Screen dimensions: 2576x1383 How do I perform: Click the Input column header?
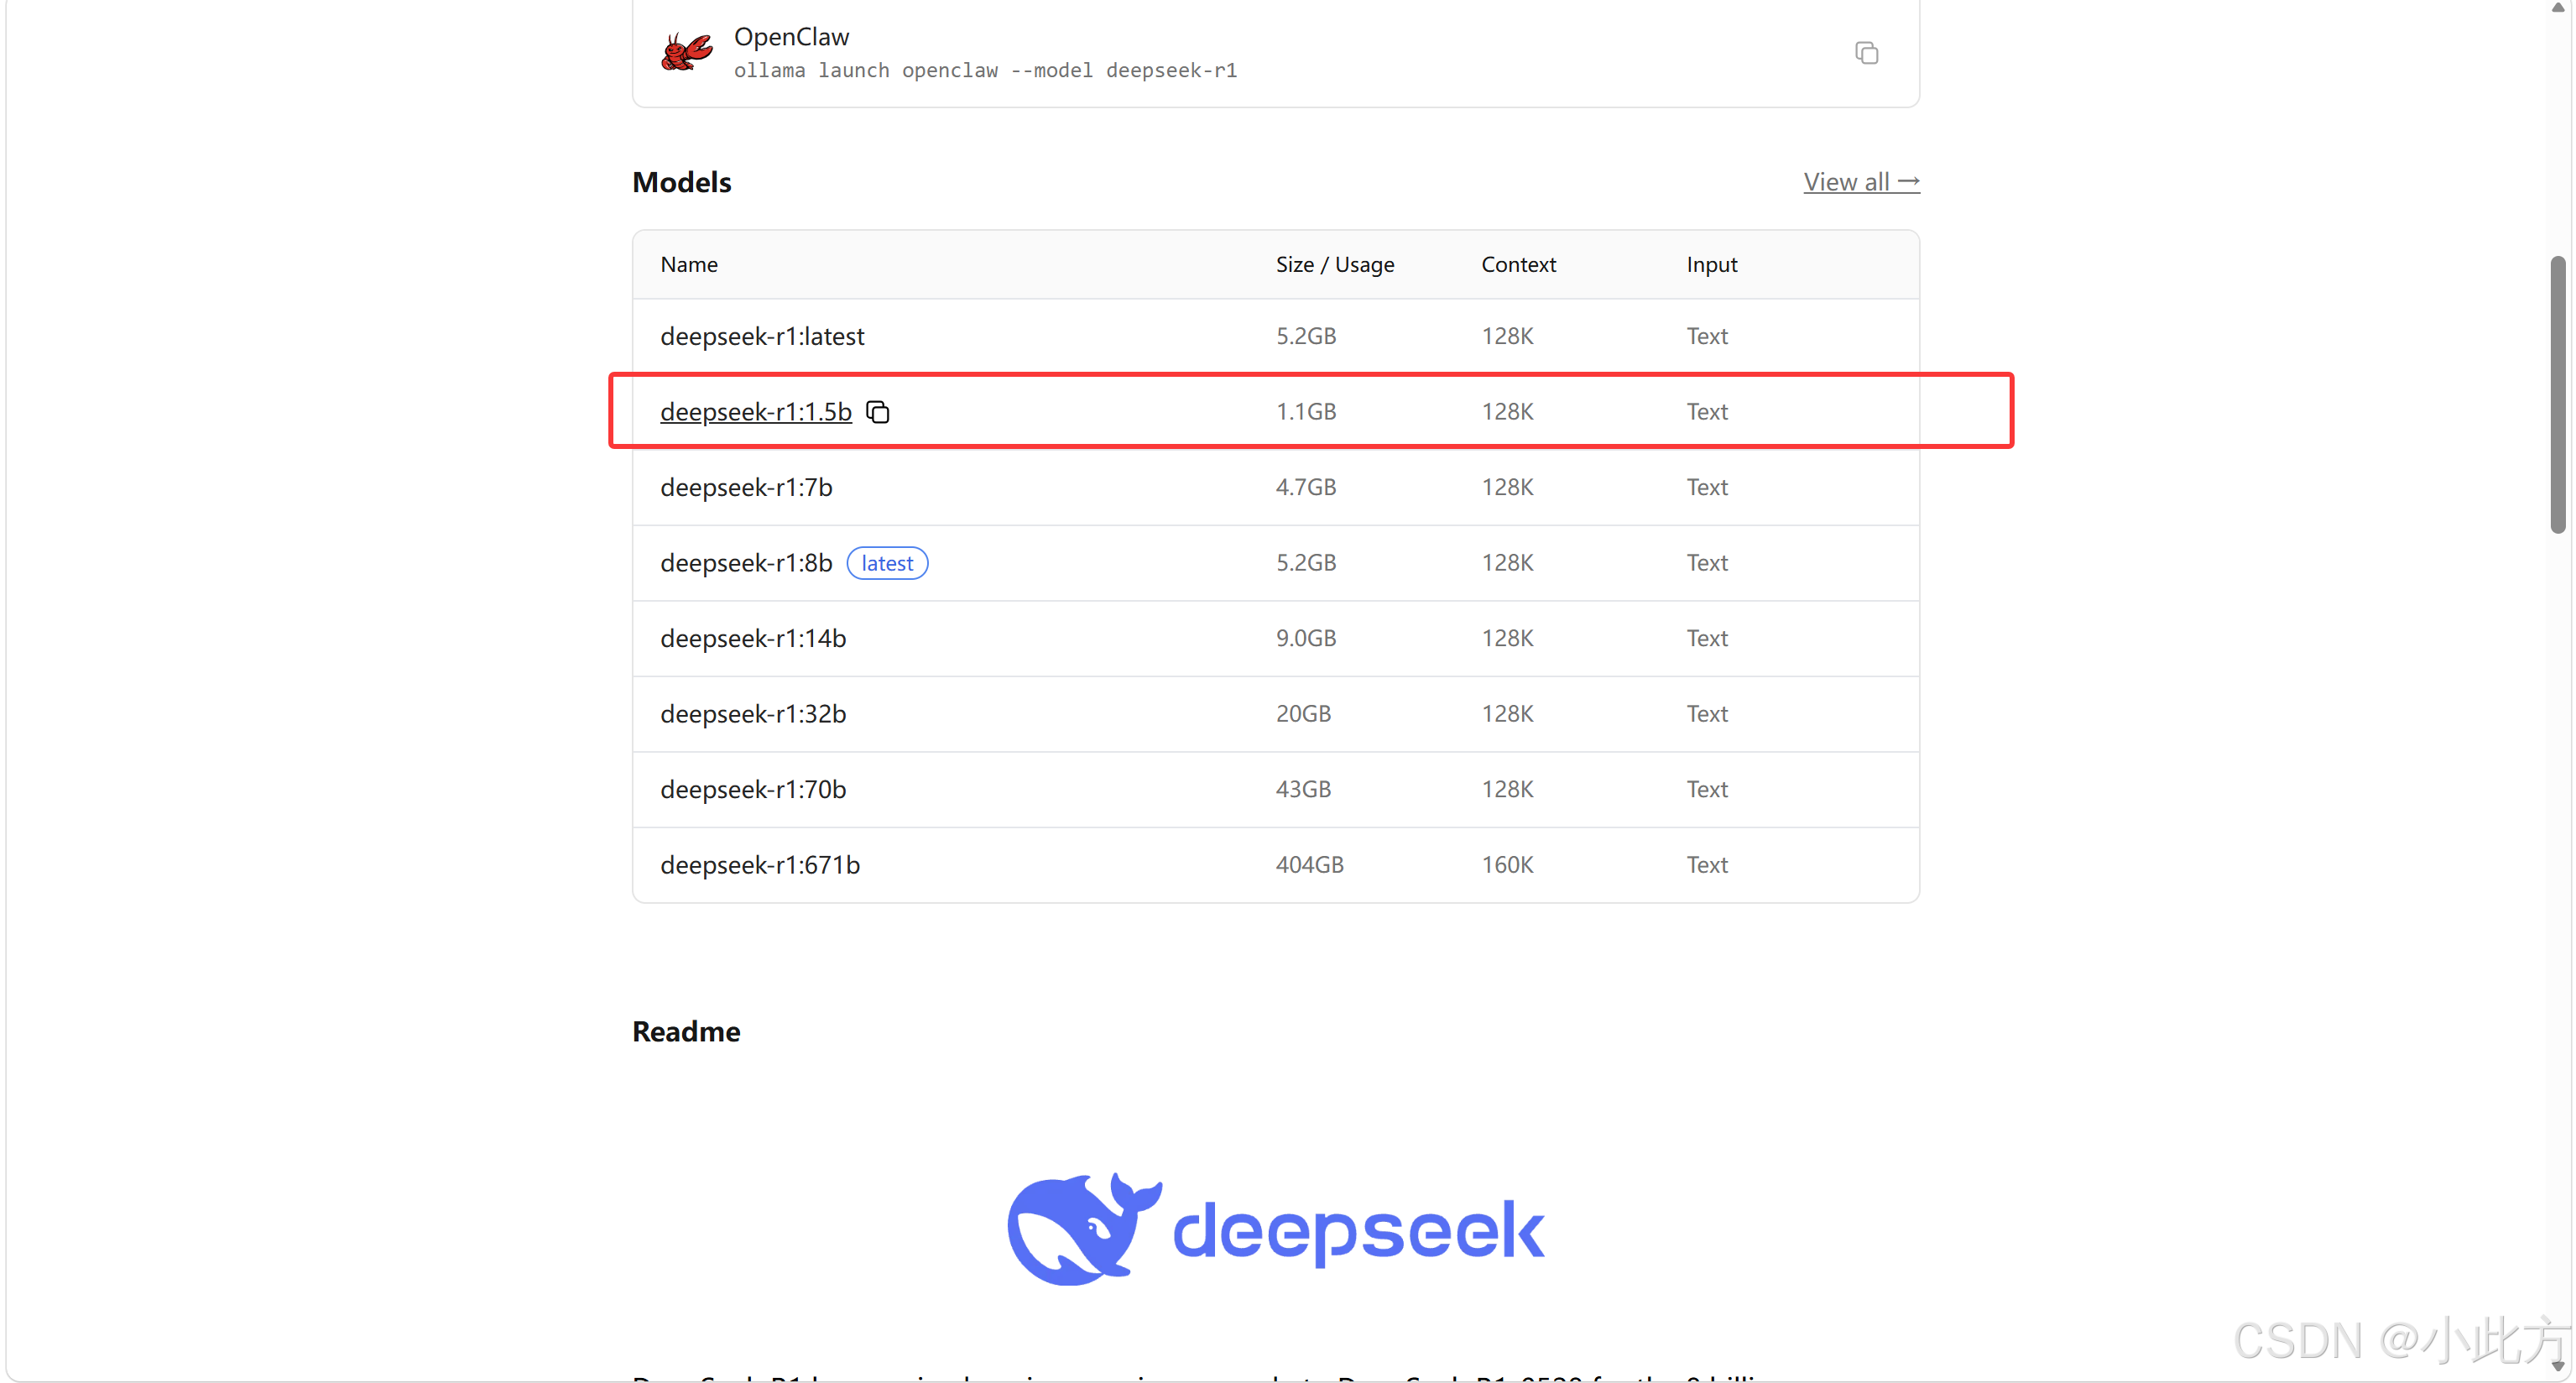tap(1711, 265)
